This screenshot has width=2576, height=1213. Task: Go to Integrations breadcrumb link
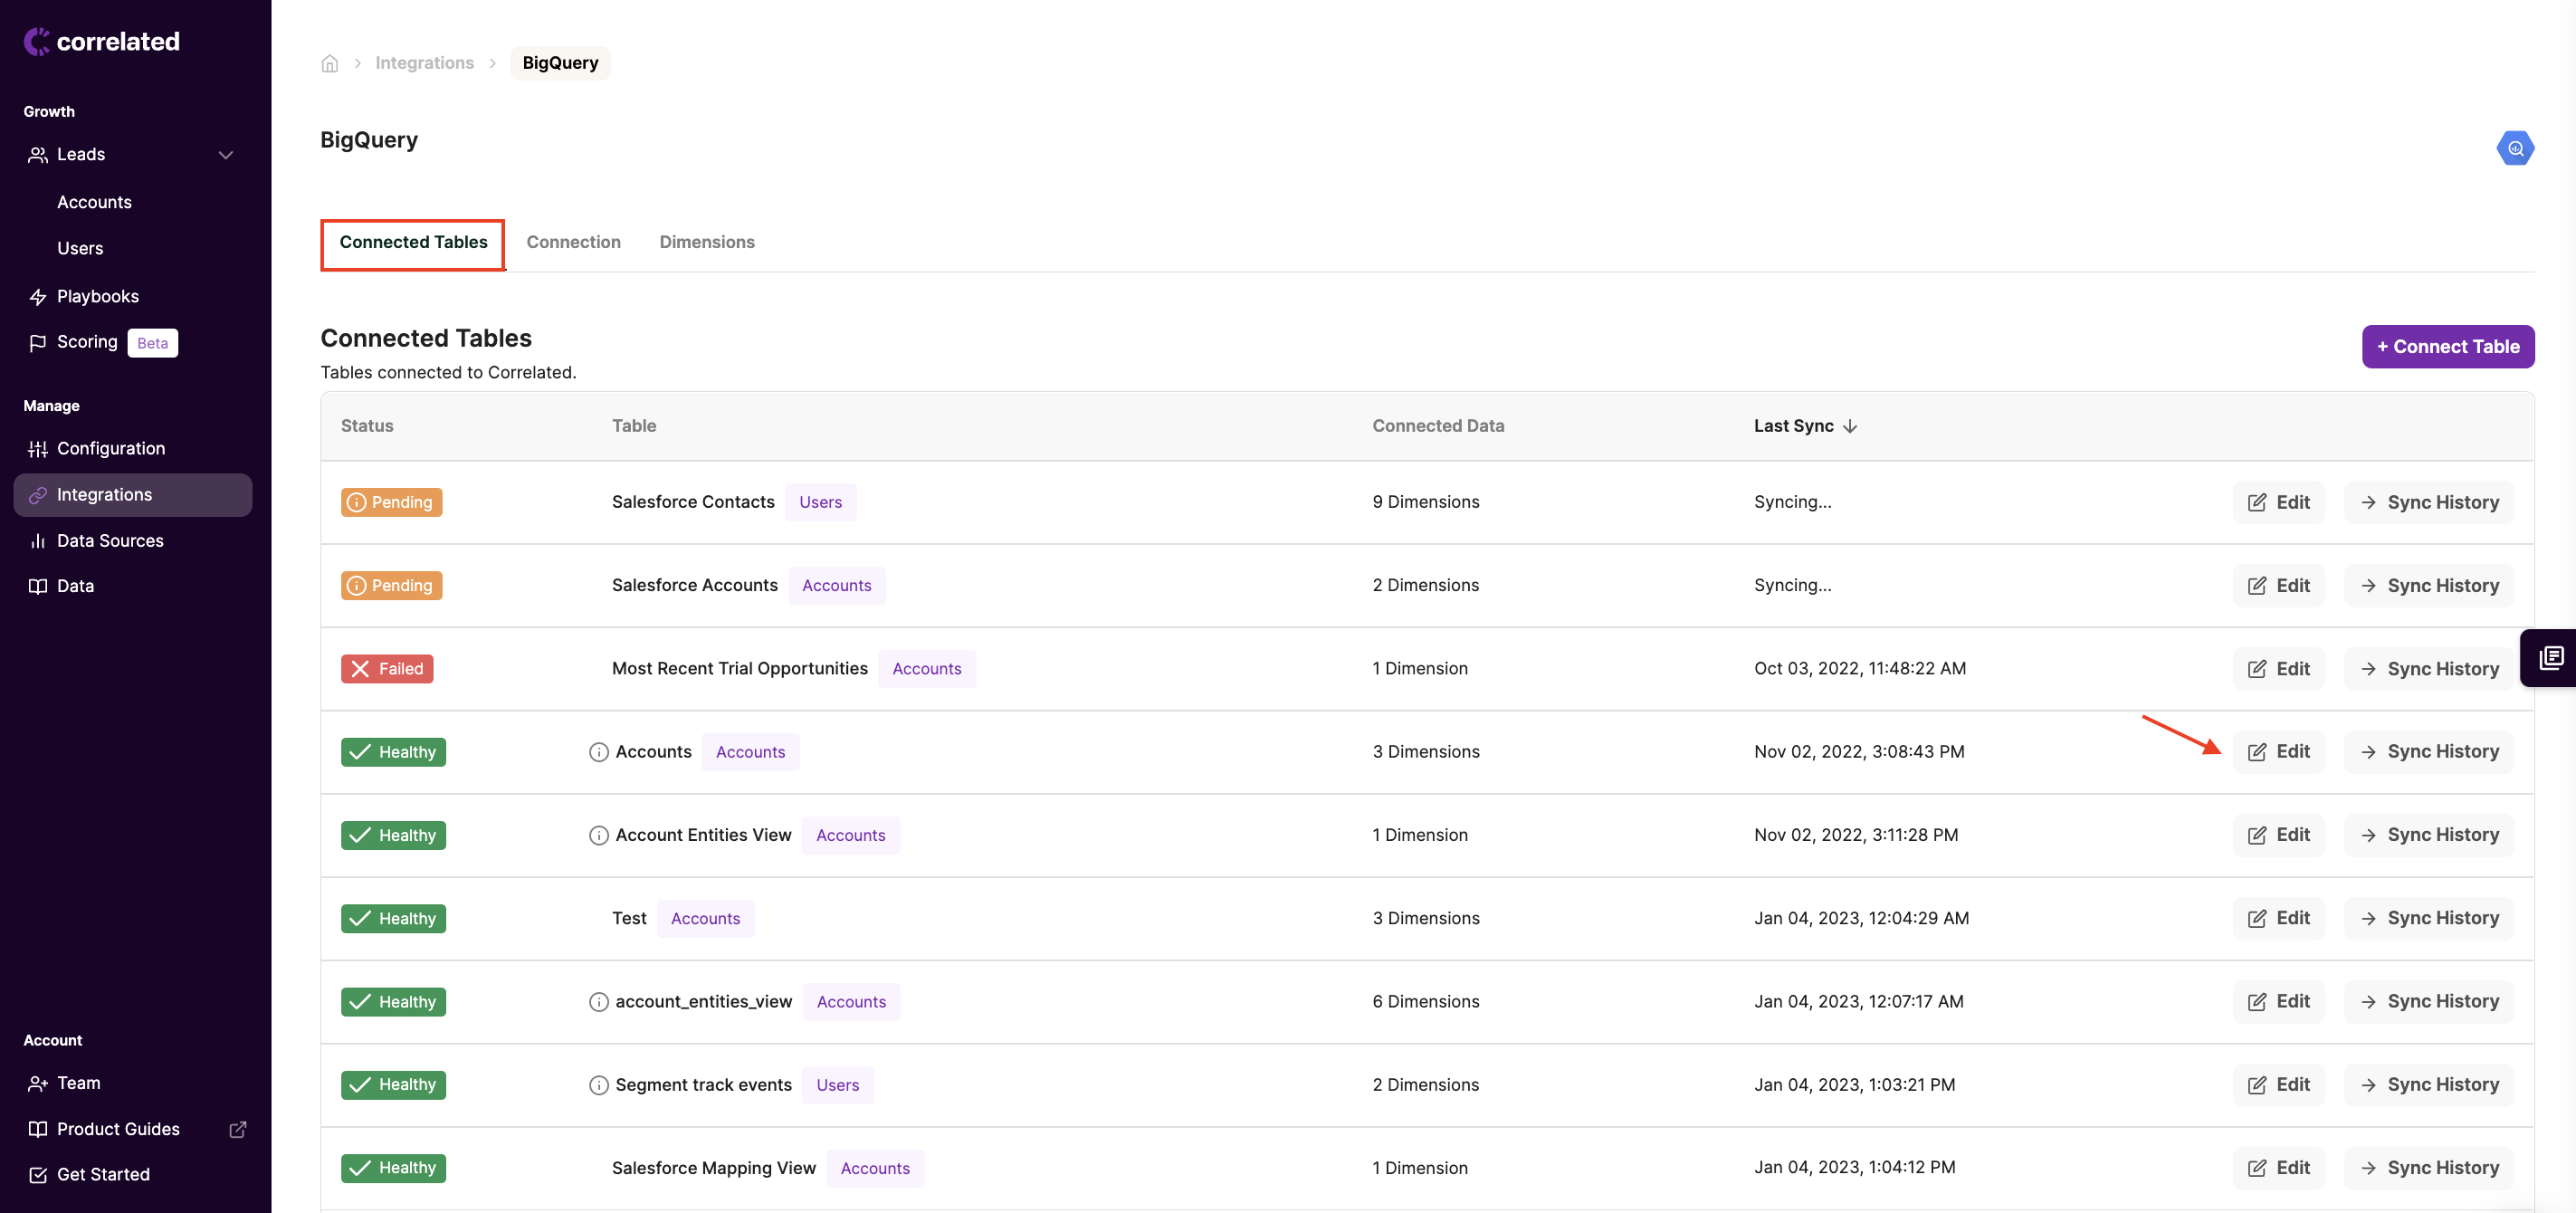(x=424, y=63)
